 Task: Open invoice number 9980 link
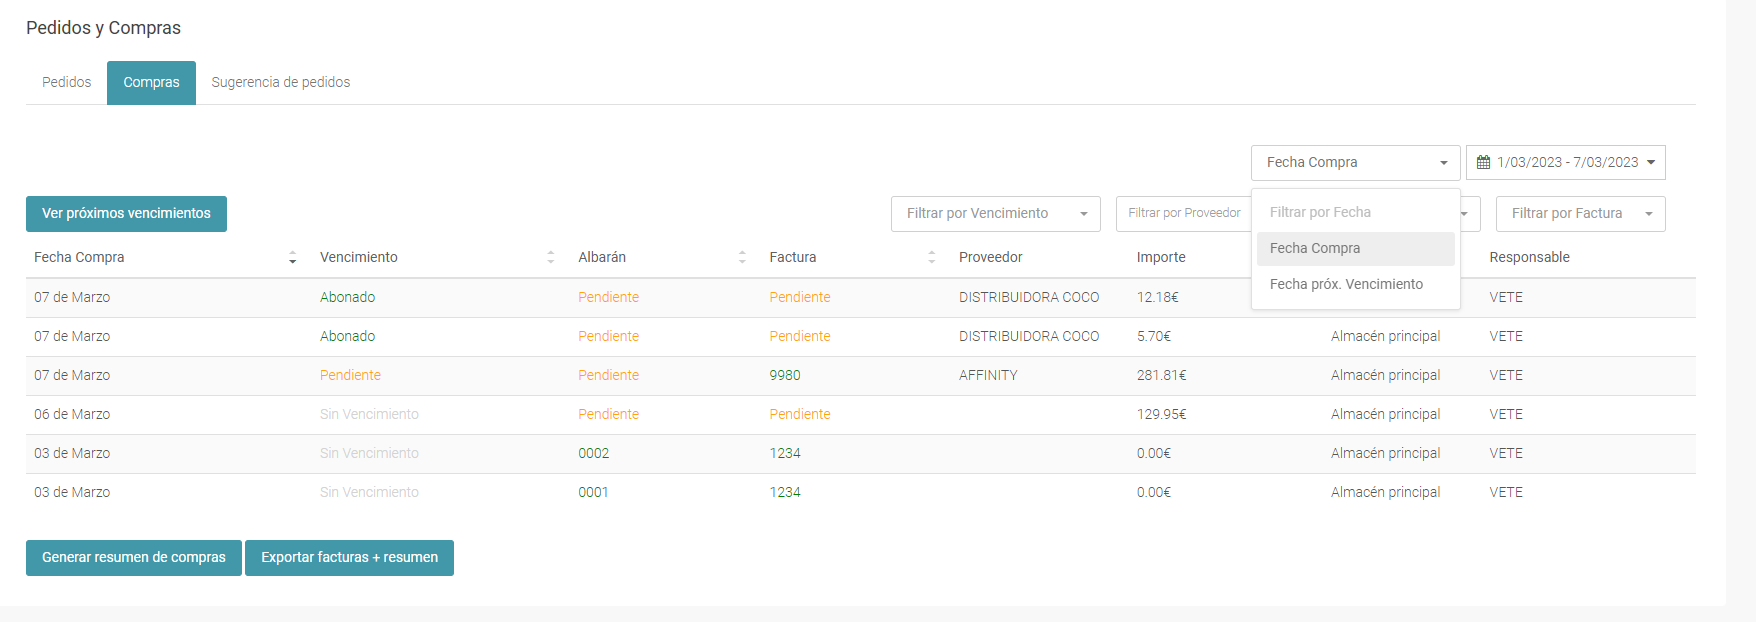tap(785, 376)
